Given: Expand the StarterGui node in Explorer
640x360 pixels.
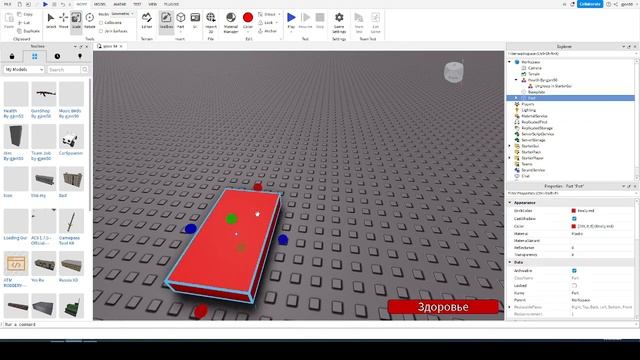Looking at the screenshot, I should [x=509, y=146].
